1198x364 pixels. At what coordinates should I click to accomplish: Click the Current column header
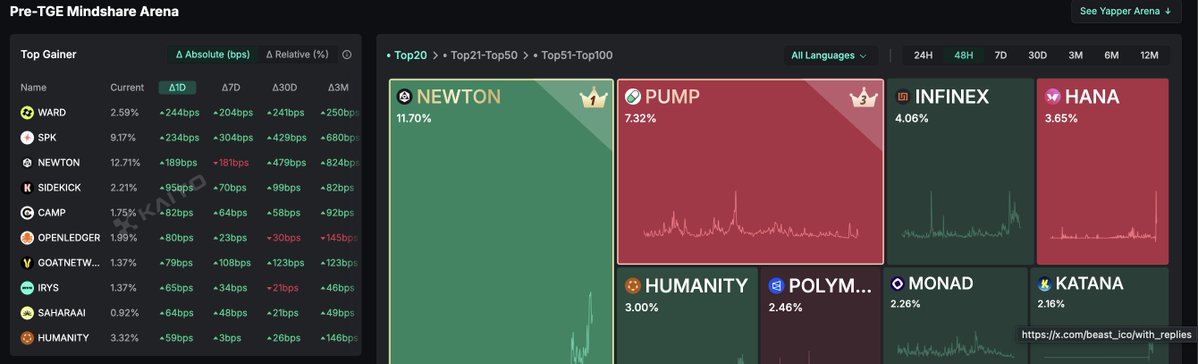(x=127, y=87)
